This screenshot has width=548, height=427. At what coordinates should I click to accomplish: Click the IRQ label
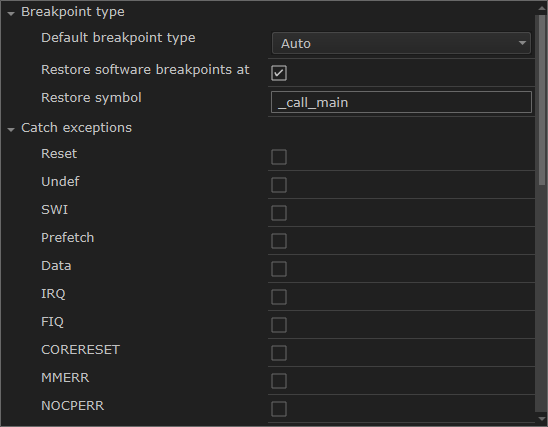[53, 294]
